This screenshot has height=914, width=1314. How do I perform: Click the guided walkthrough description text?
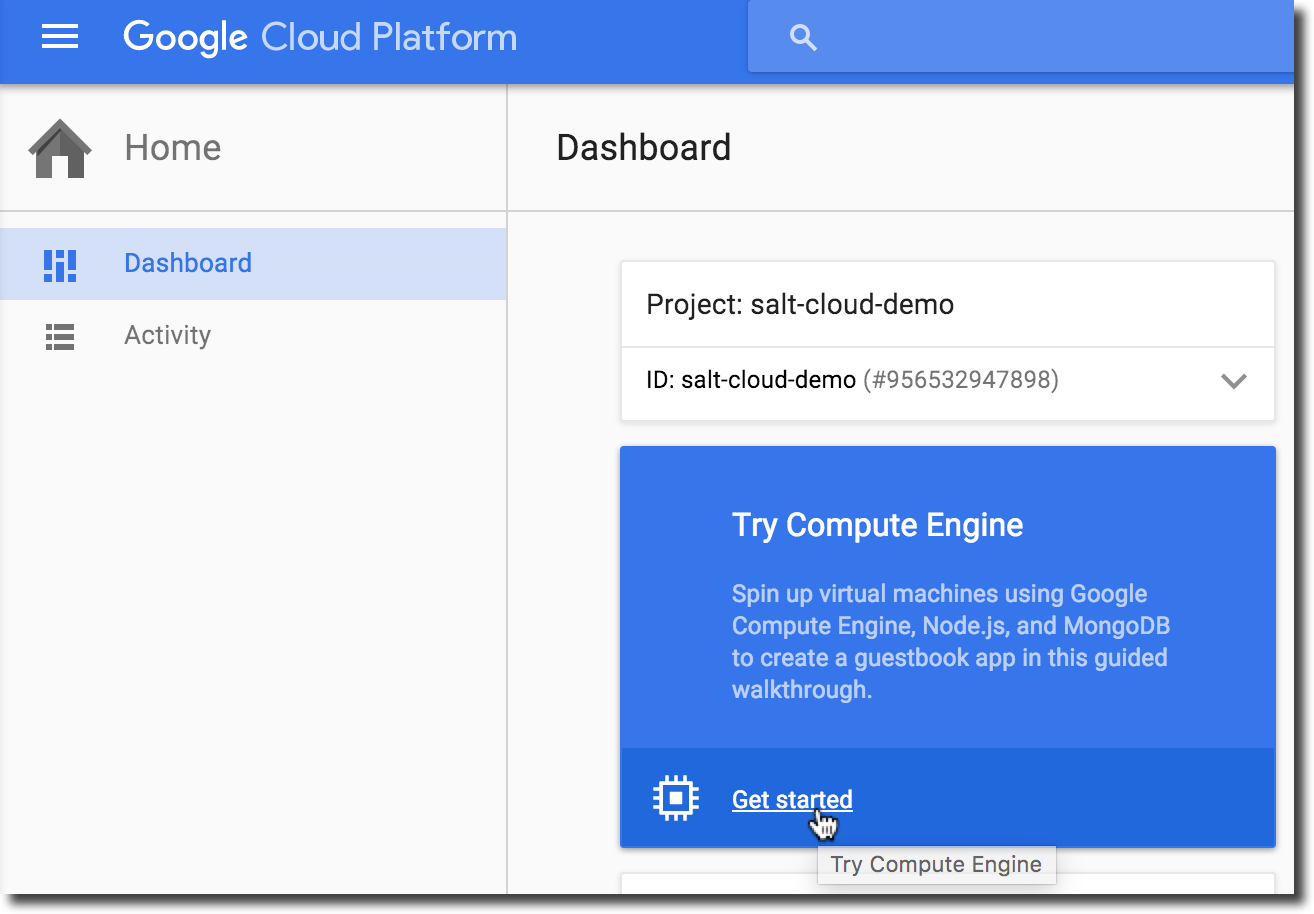tap(950, 641)
